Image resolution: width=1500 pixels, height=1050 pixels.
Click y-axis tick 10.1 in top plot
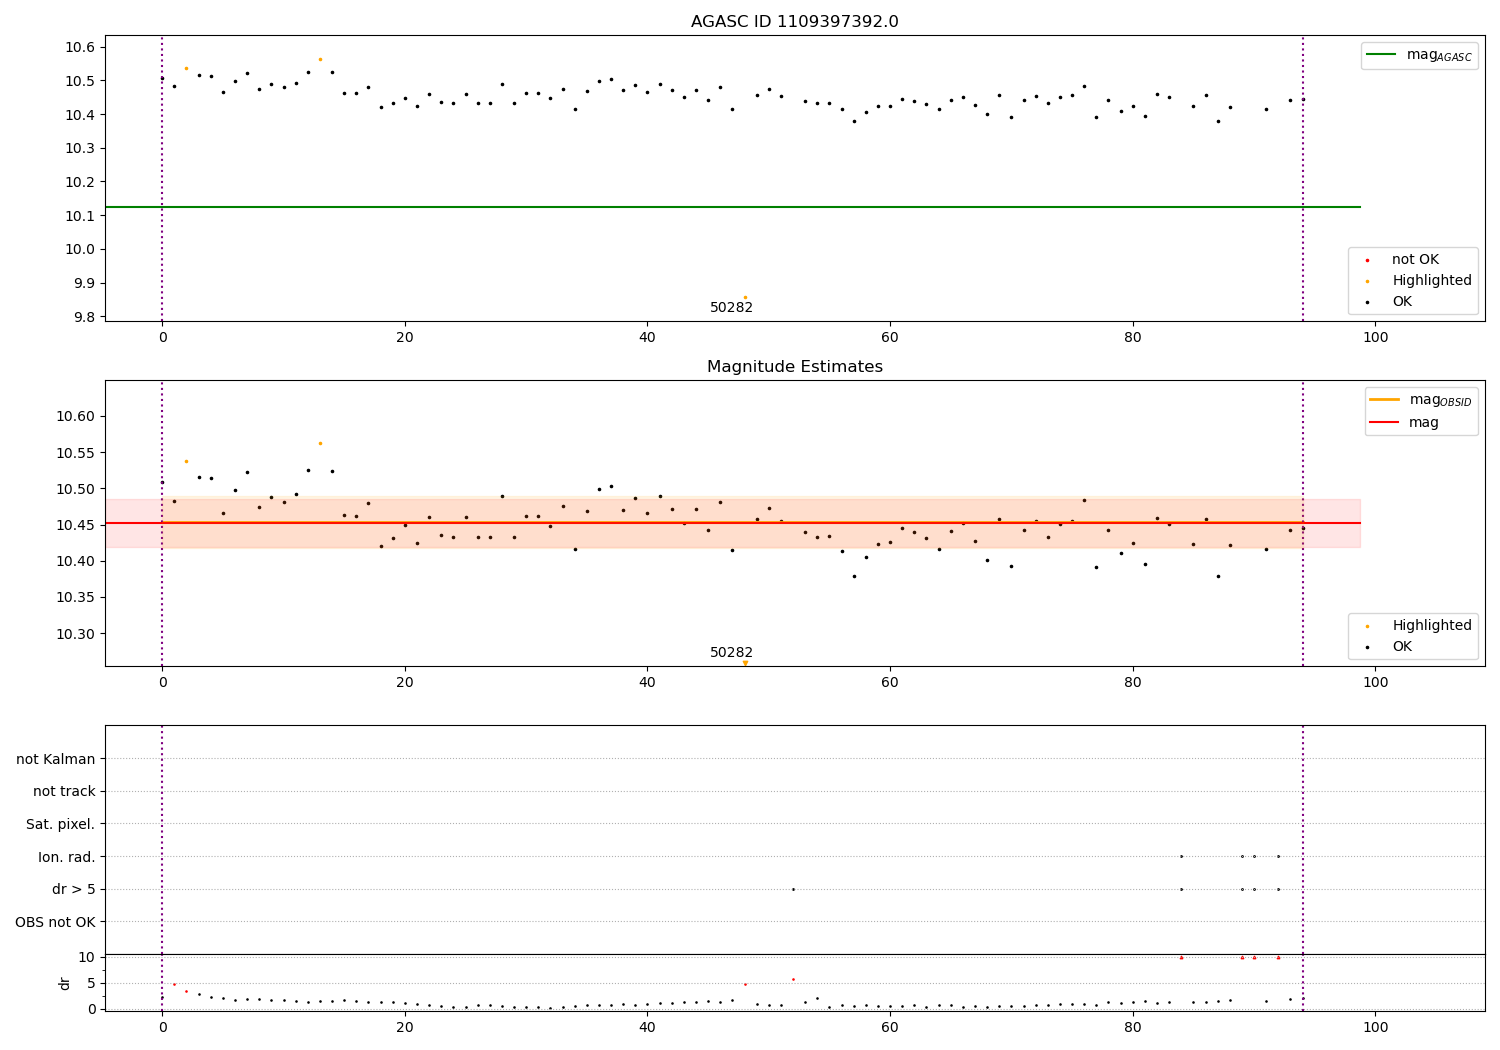pos(80,216)
